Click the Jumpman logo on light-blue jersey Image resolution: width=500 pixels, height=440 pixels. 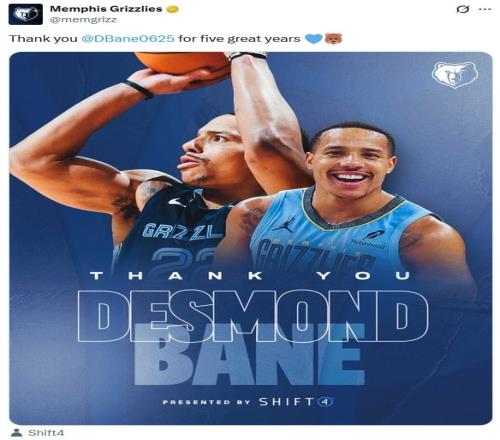click(284, 224)
